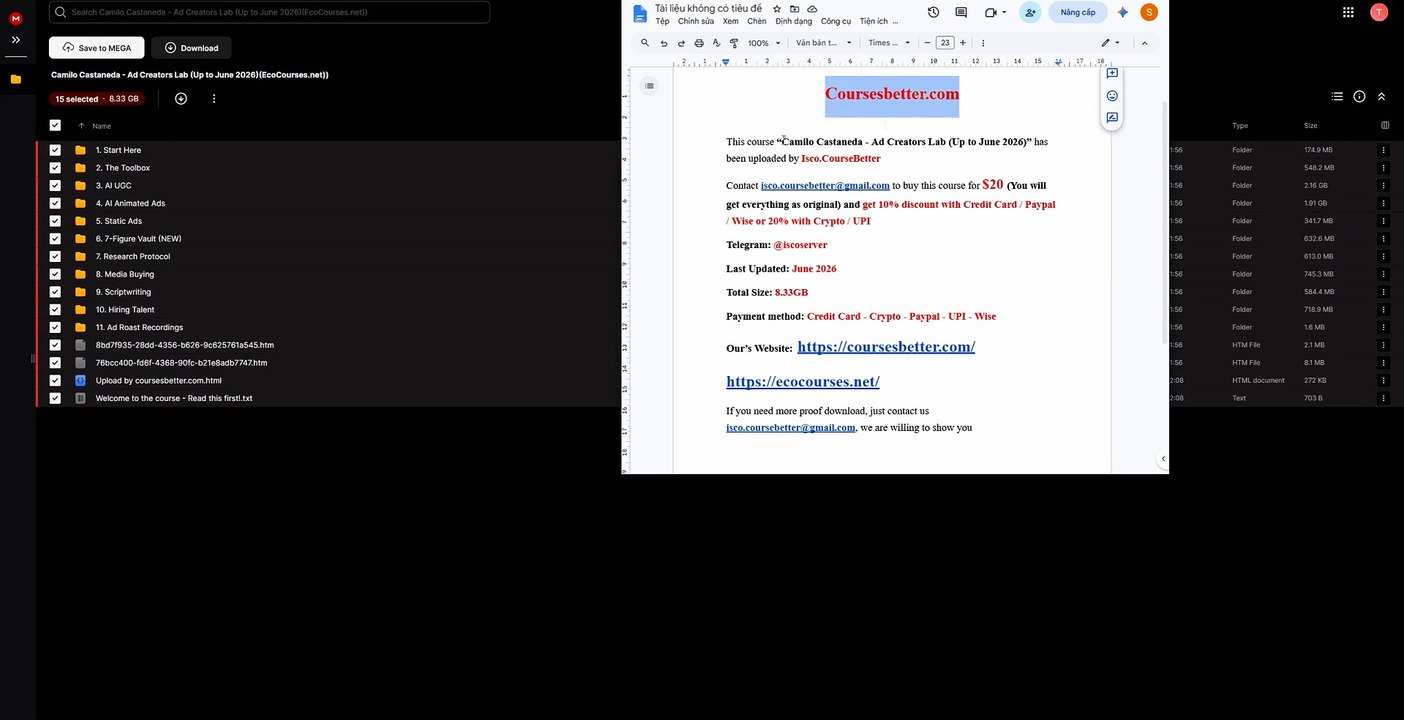
Task: Click the download icon beside 15 selected
Action: pyautogui.click(x=181, y=99)
